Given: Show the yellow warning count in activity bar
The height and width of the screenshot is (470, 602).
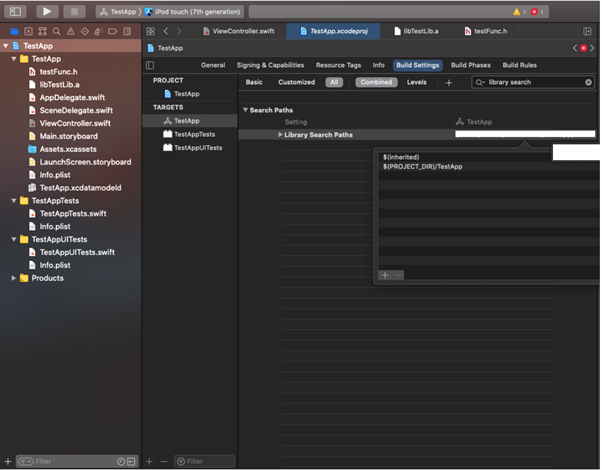Looking at the screenshot, I should click(519, 12).
